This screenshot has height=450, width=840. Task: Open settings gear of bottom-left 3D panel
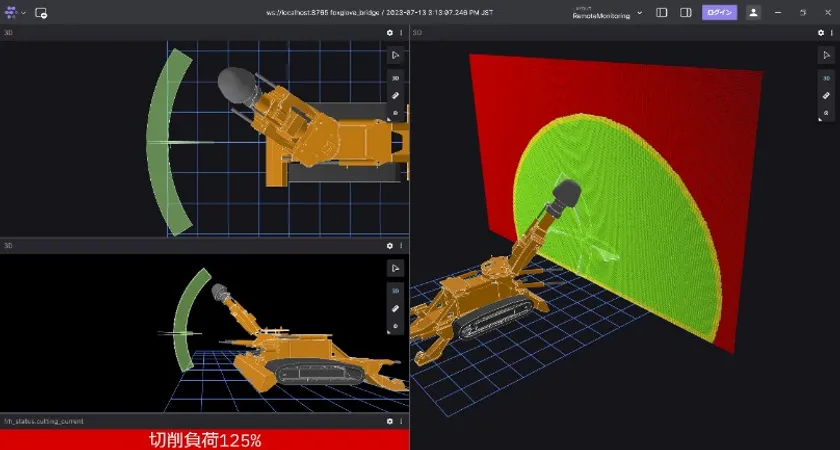tap(390, 245)
